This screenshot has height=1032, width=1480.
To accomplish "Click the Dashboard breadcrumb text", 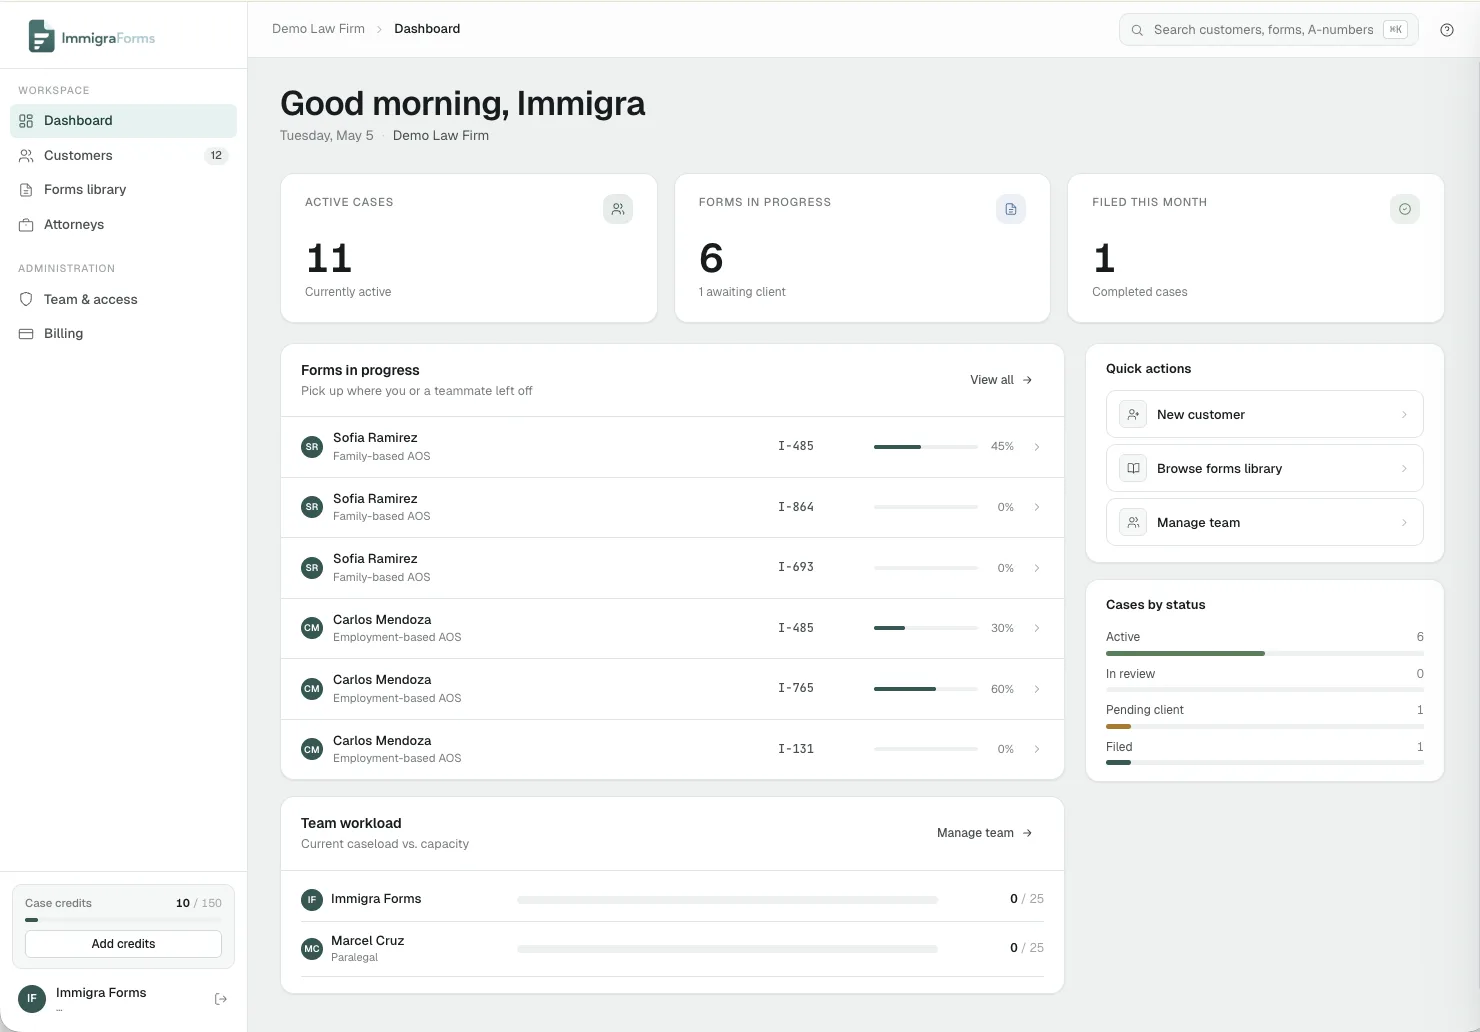I will [x=427, y=29].
